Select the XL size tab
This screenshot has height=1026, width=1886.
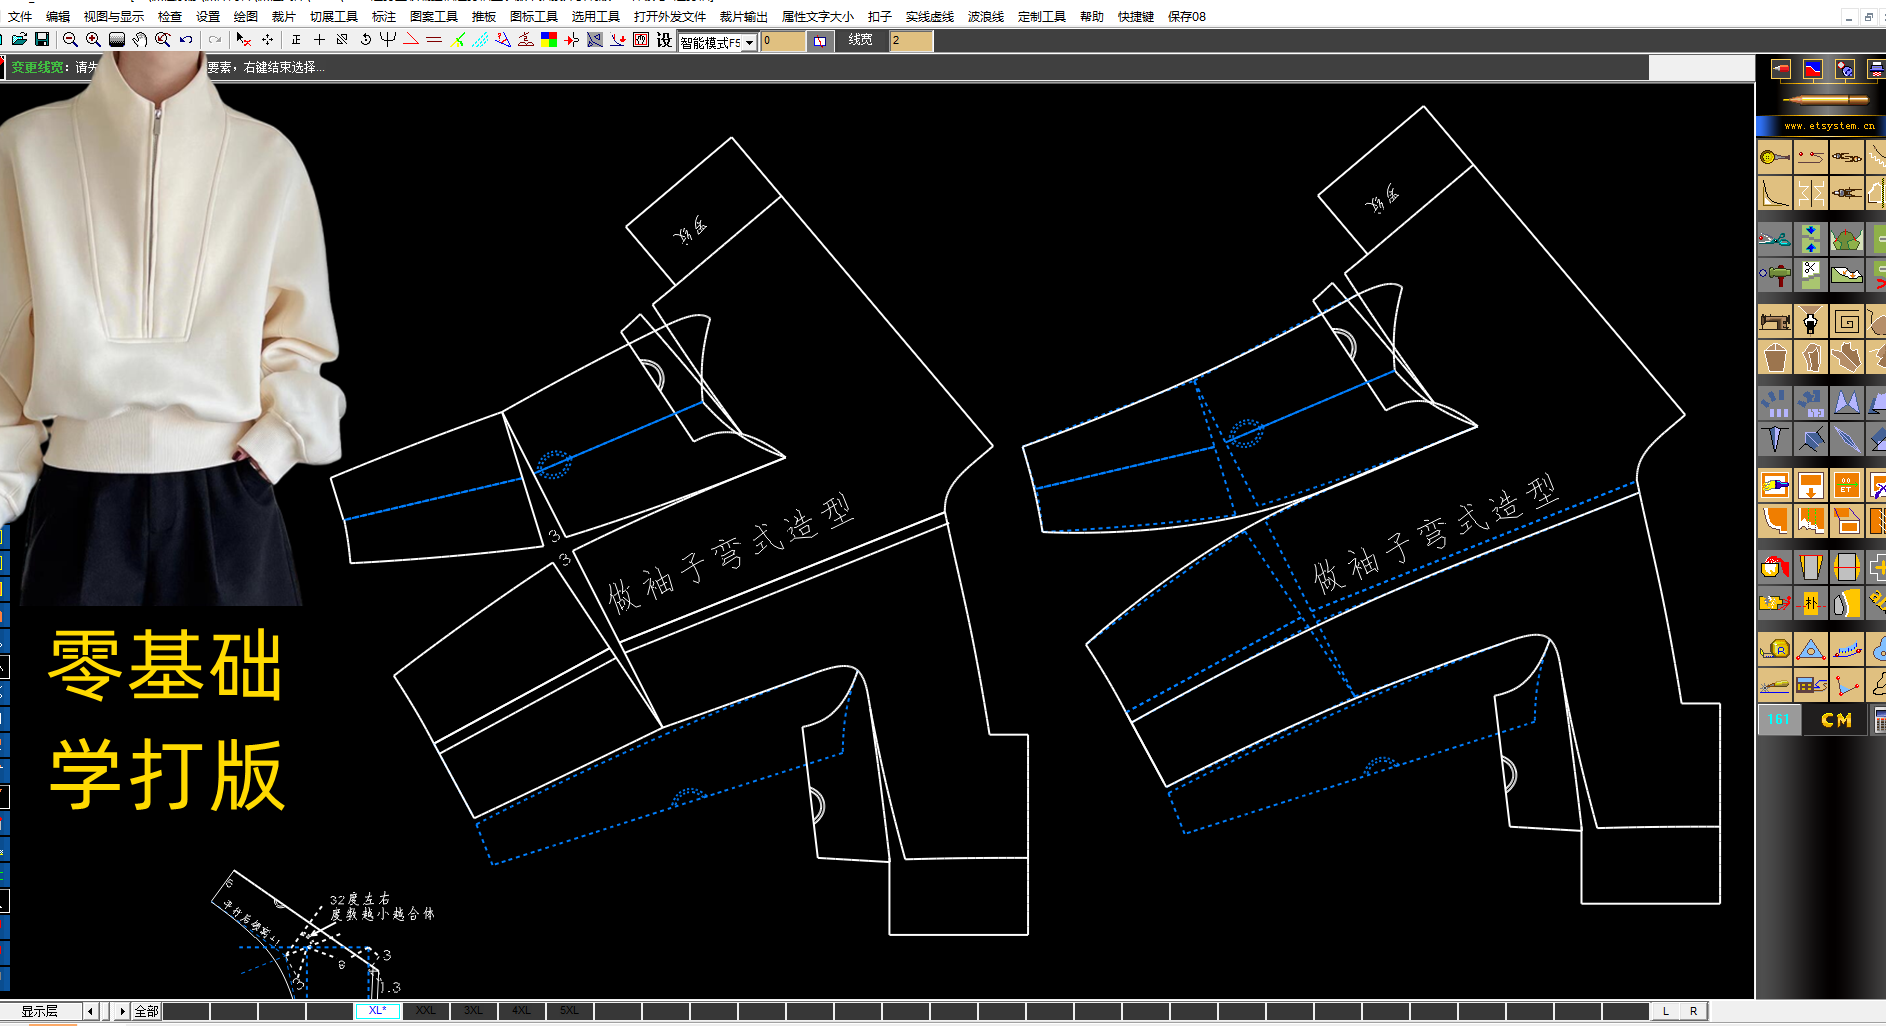tap(378, 1011)
